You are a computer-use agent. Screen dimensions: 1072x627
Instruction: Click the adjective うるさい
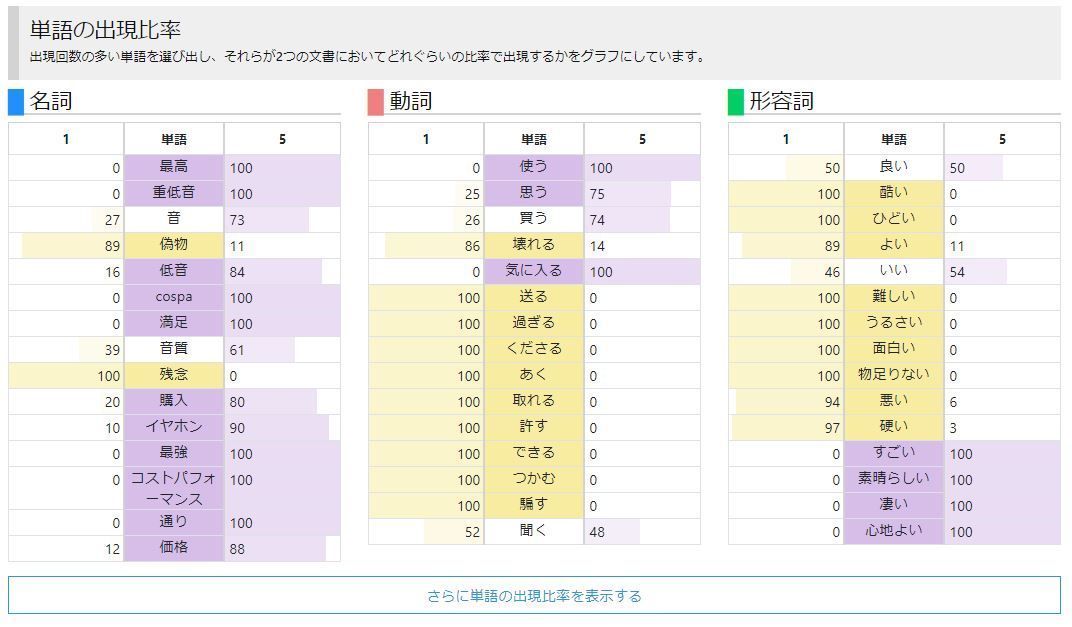[x=894, y=323]
